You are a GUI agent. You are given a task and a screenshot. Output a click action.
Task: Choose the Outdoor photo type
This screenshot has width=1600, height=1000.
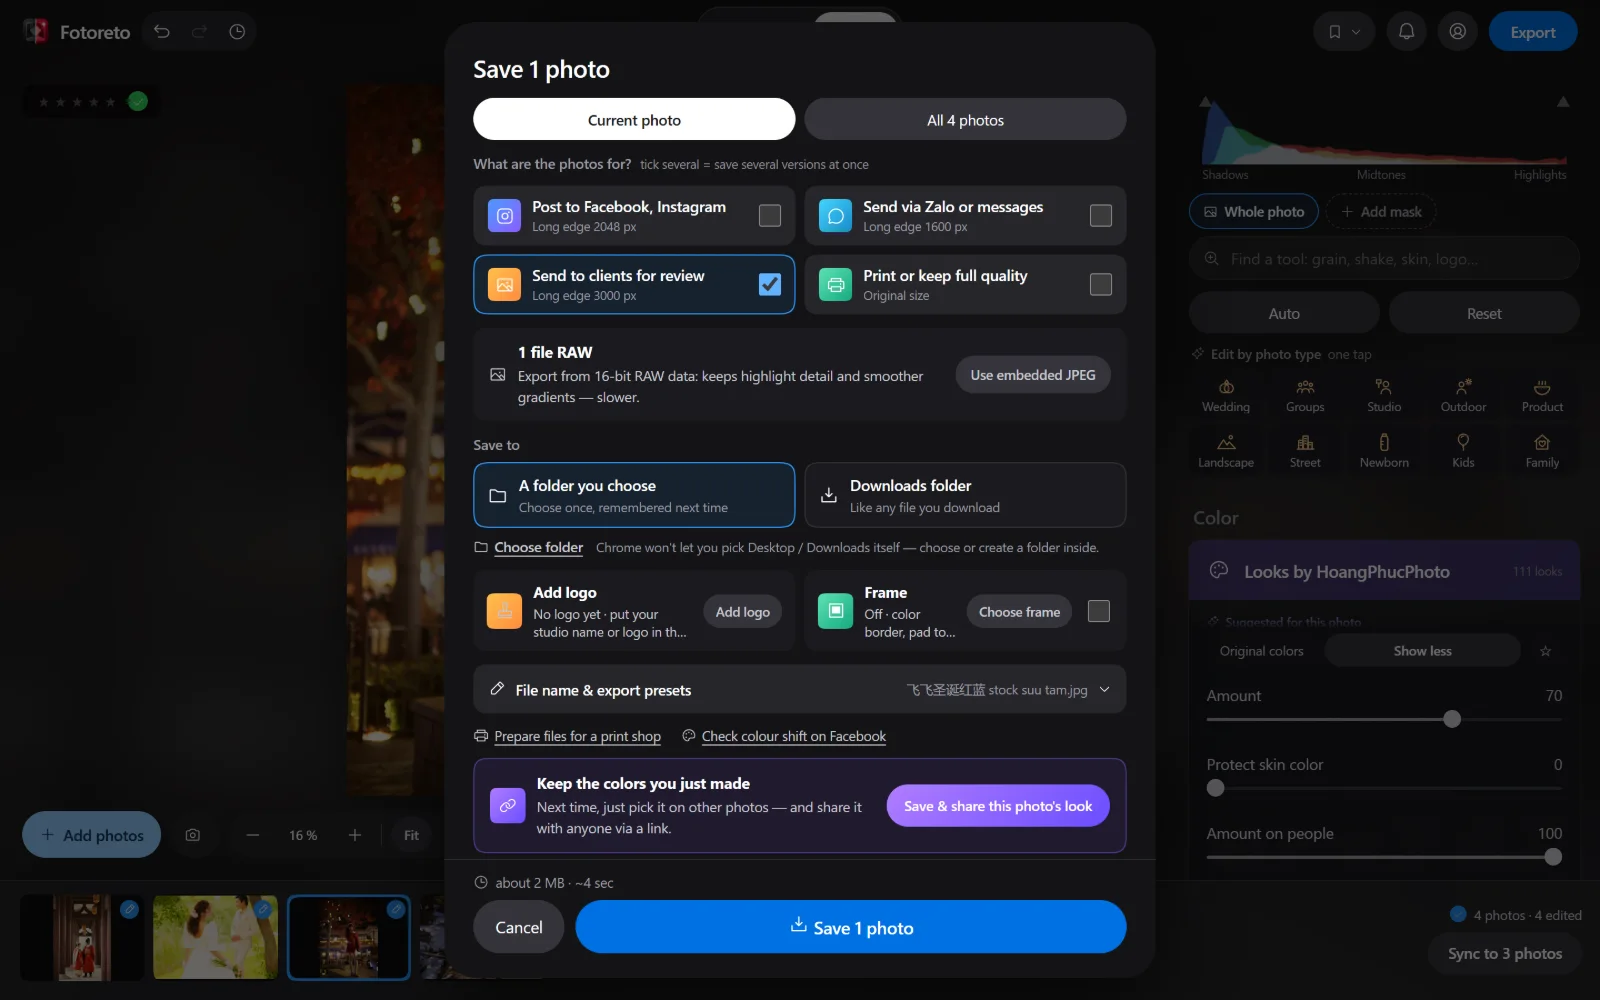point(1463,396)
